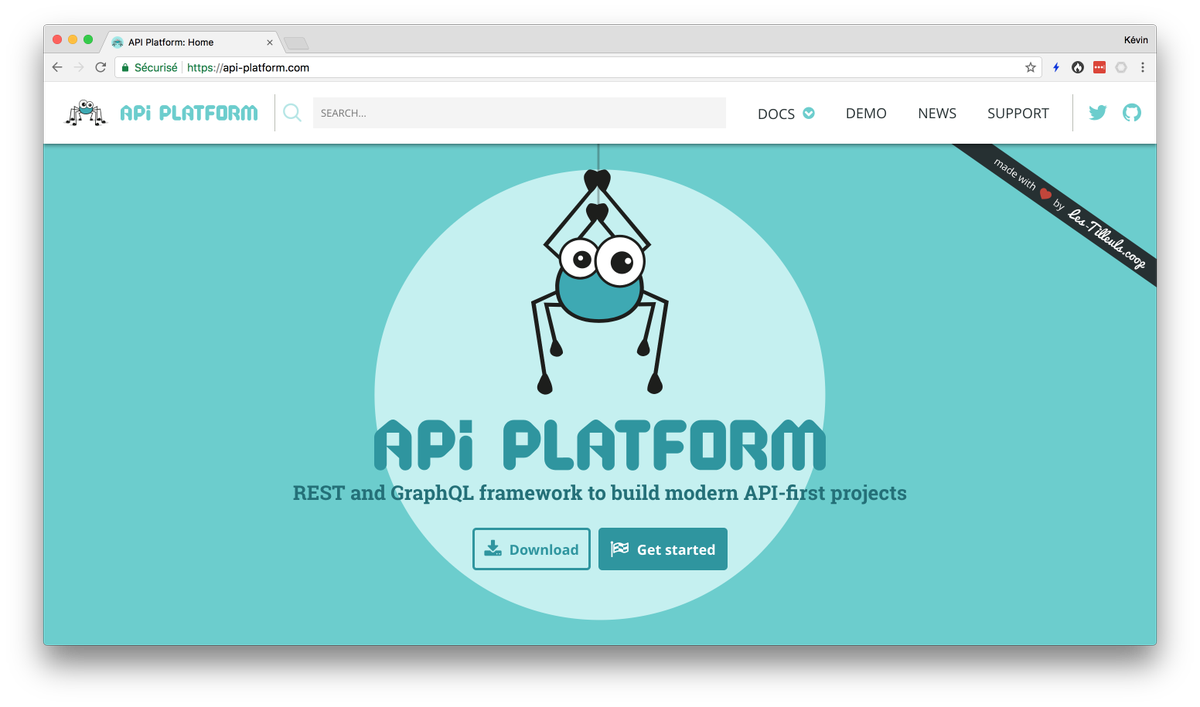Click the download arrow icon in Download button
Image resolution: width=1200 pixels, height=707 pixels.
click(493, 548)
